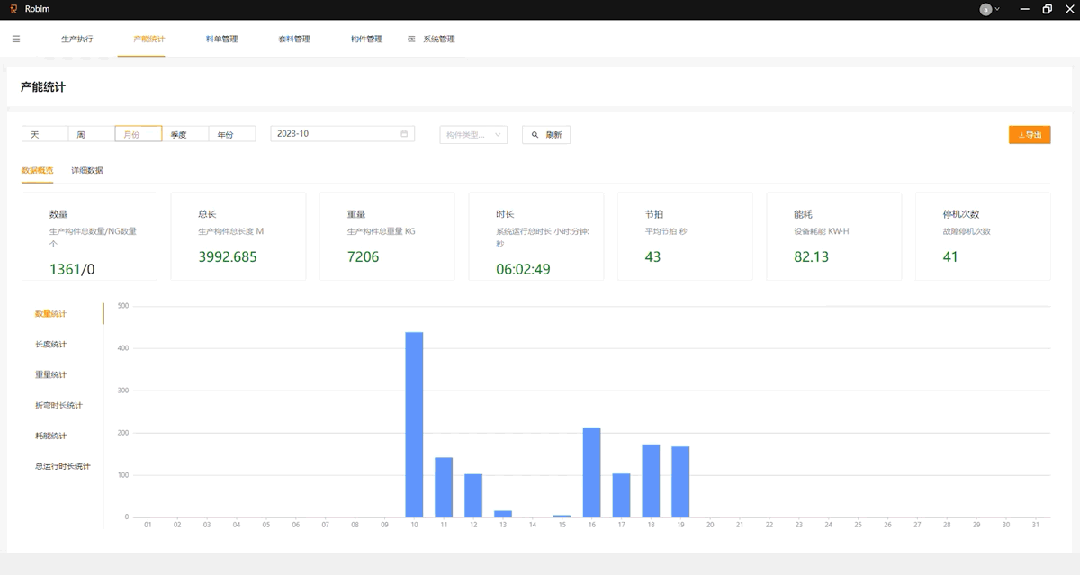Screen dimensions: 1080x575
Task: Click the 刷新 search button
Action: point(546,135)
